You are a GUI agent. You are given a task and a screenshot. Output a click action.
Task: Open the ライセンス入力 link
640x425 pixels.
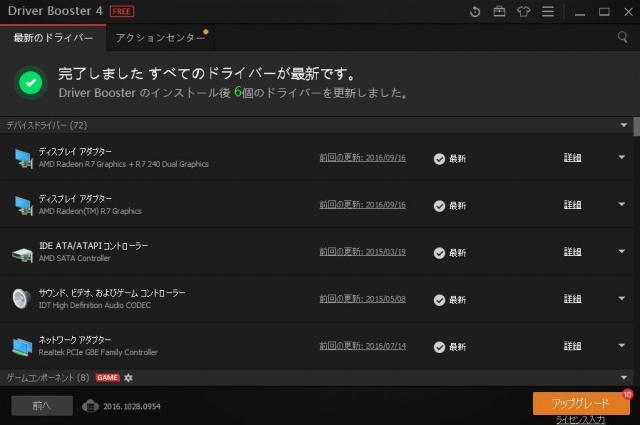pyautogui.click(x=580, y=420)
